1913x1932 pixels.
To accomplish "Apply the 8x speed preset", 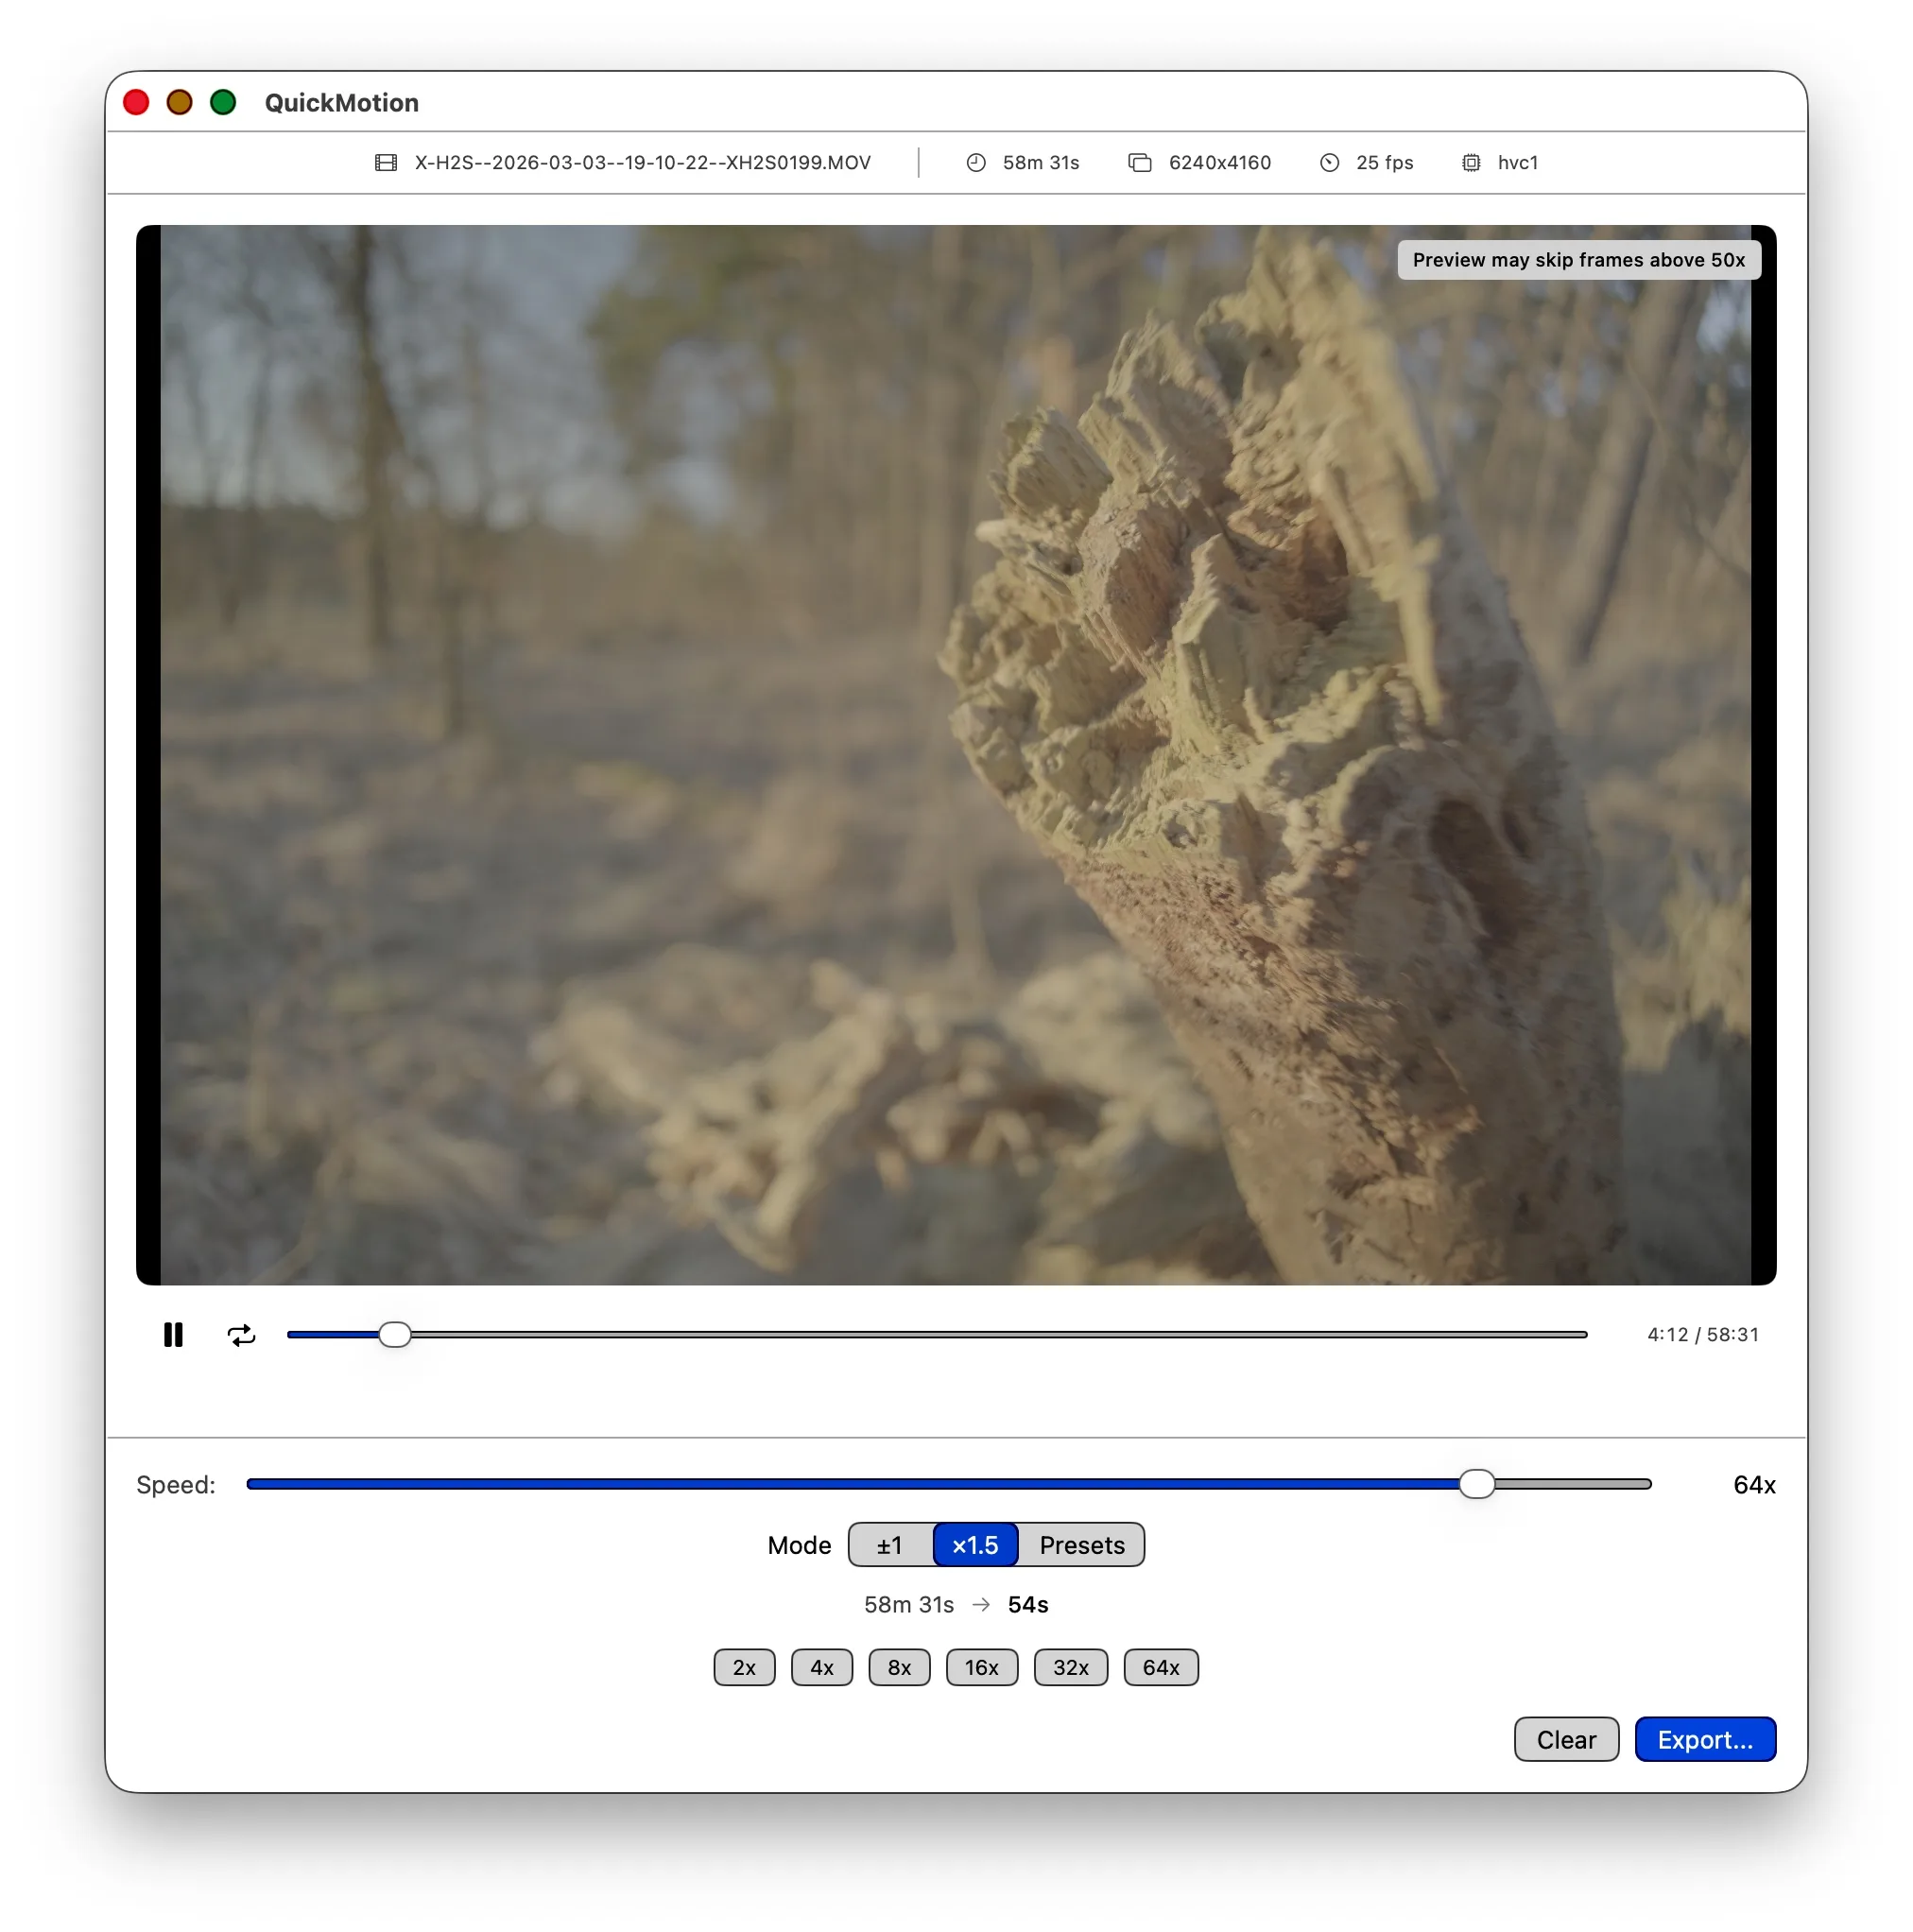I will (899, 1667).
